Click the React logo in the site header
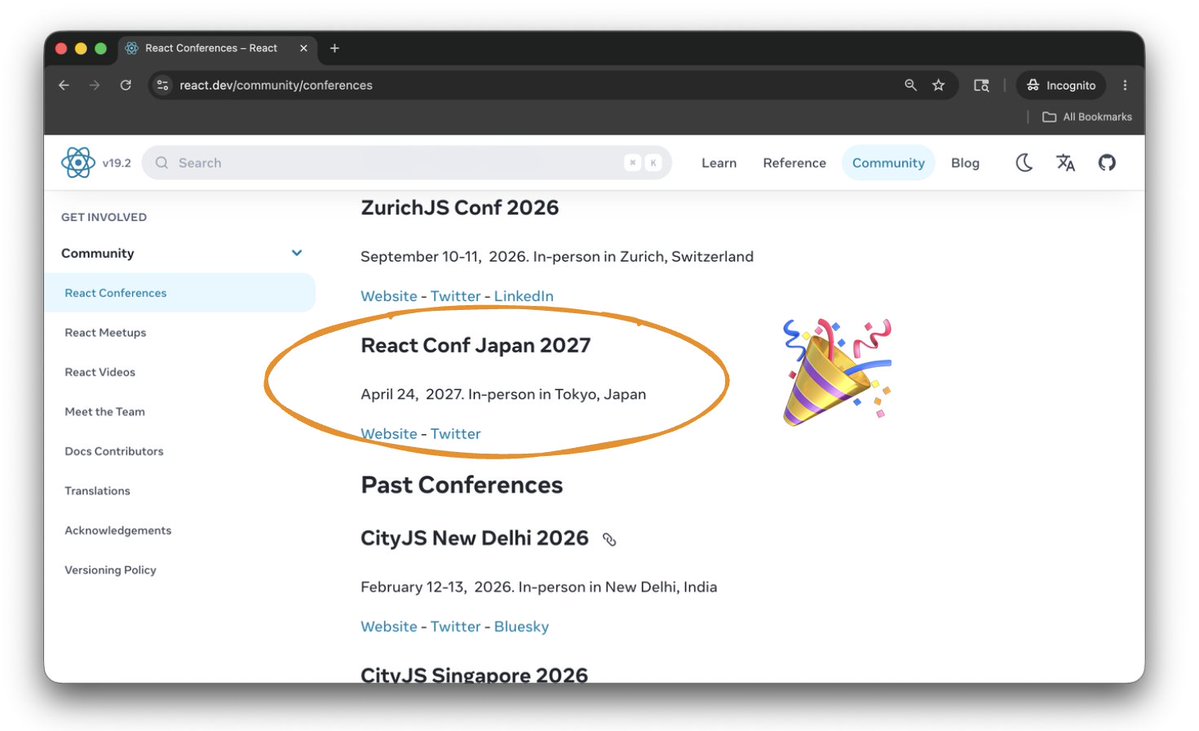 click(78, 162)
